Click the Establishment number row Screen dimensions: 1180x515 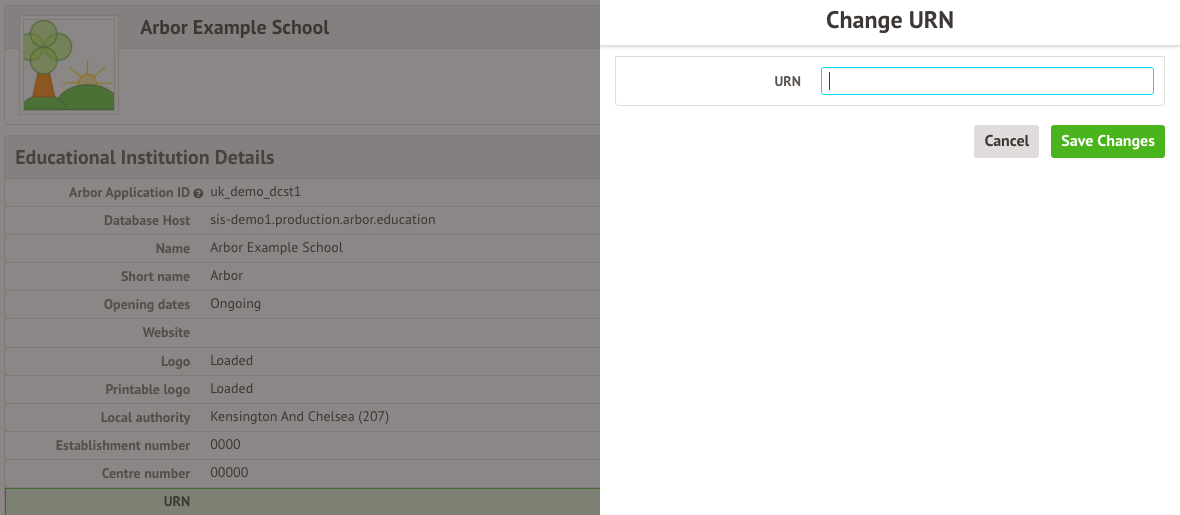pos(300,445)
